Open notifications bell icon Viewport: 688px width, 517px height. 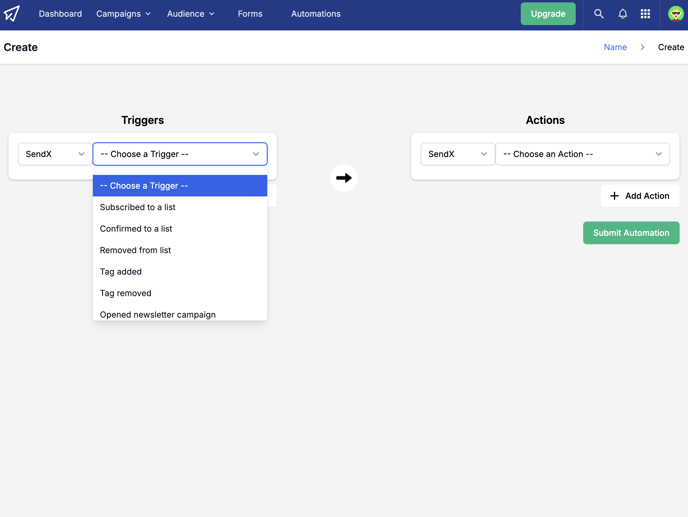click(x=622, y=14)
